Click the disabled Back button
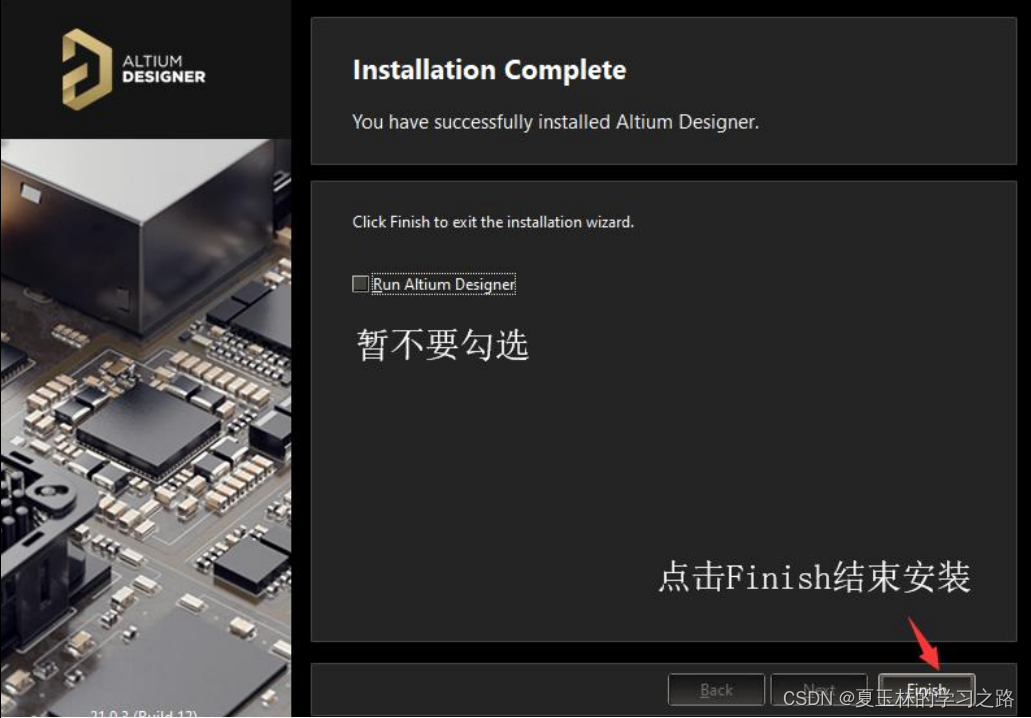 (716, 689)
